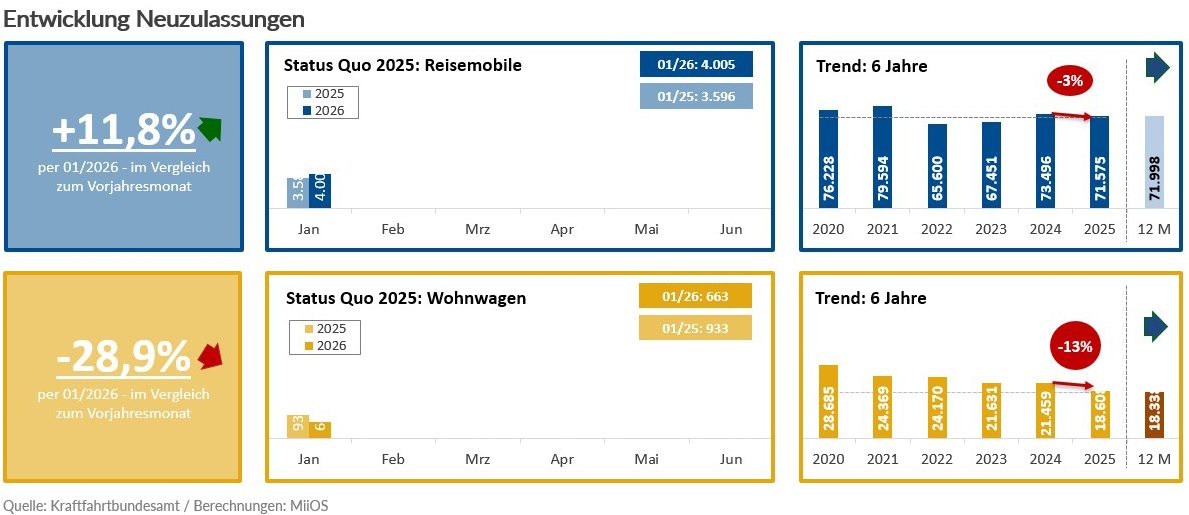Click the -28,9% percentage value

tap(123, 355)
